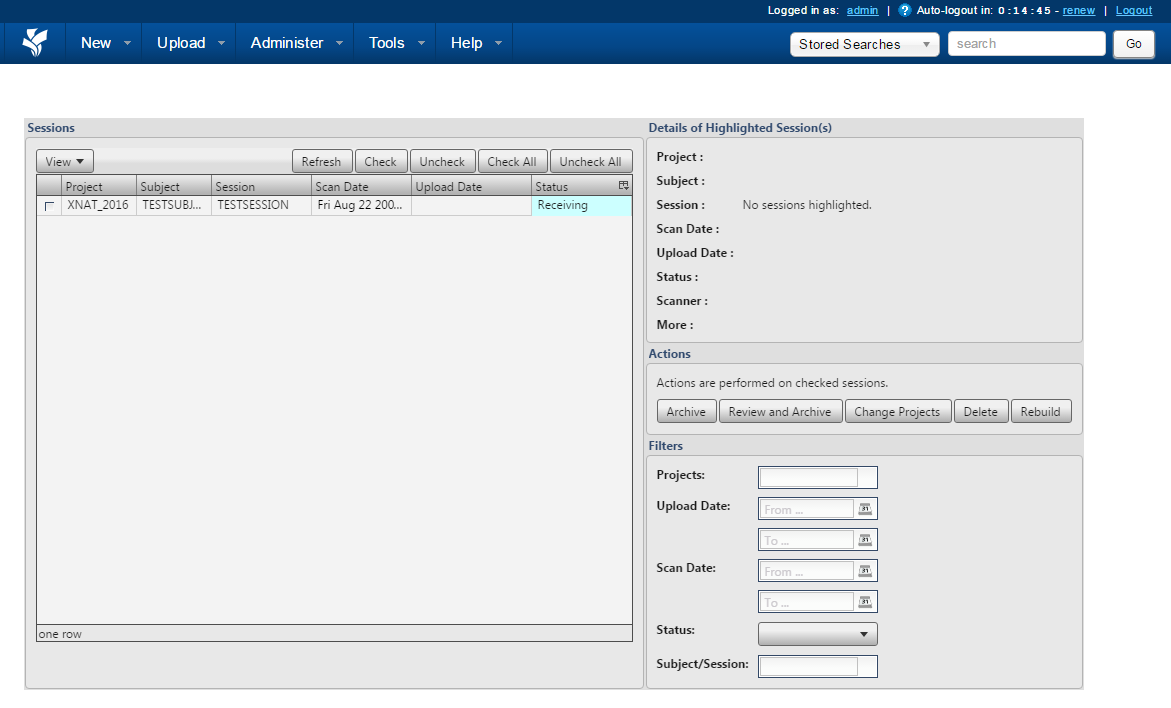The width and height of the screenshot is (1171, 708).
Task: Check the XNAT_2016 session row checkbox
Action: point(49,206)
